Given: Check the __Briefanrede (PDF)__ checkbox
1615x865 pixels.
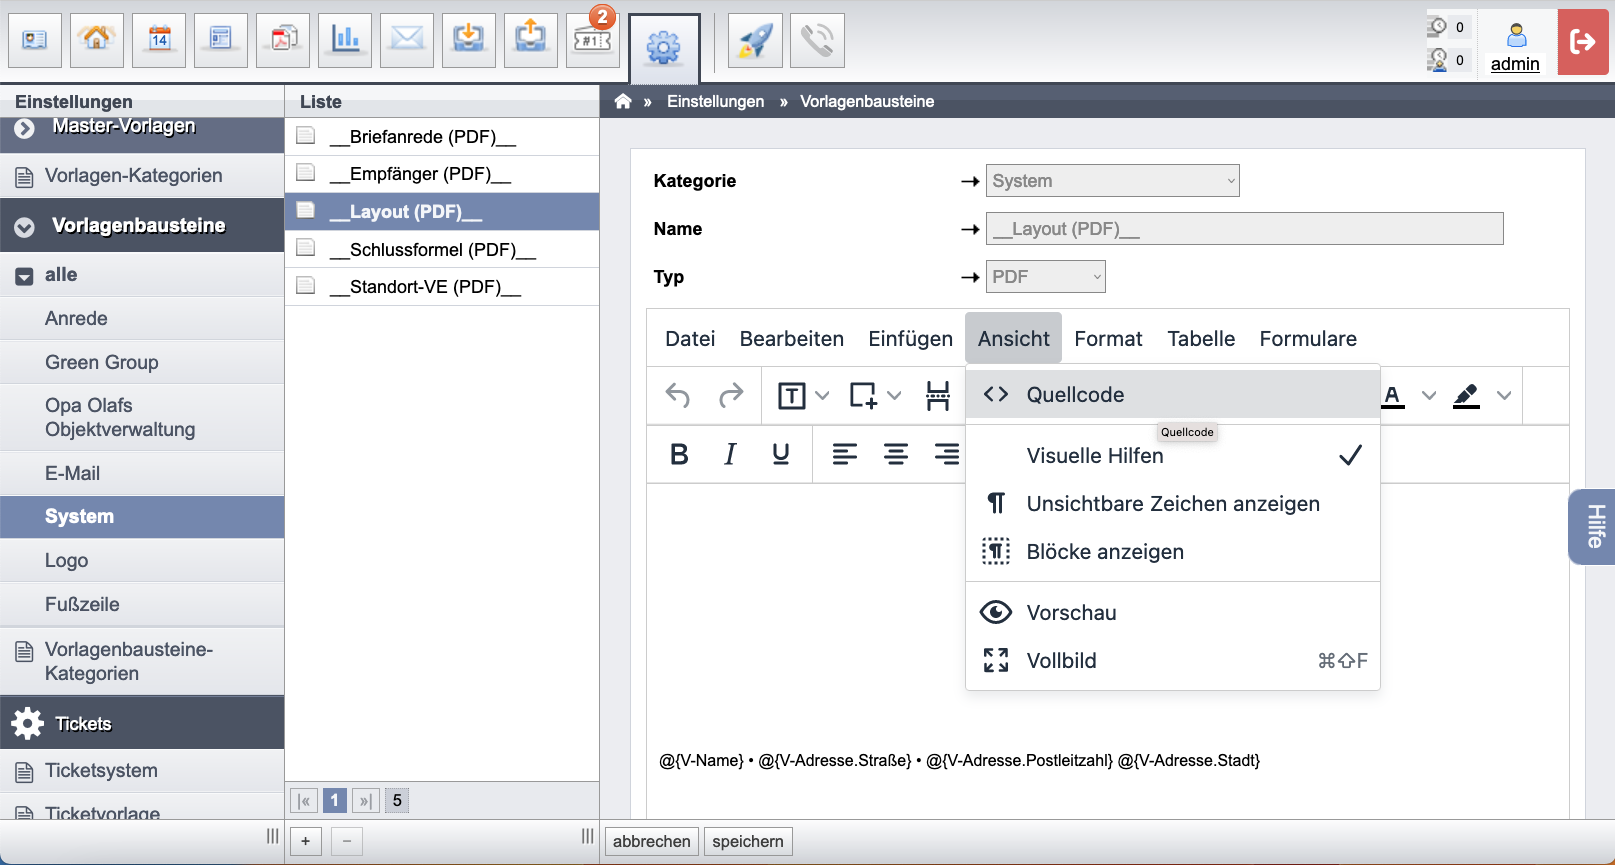Looking at the screenshot, I should point(306,135).
